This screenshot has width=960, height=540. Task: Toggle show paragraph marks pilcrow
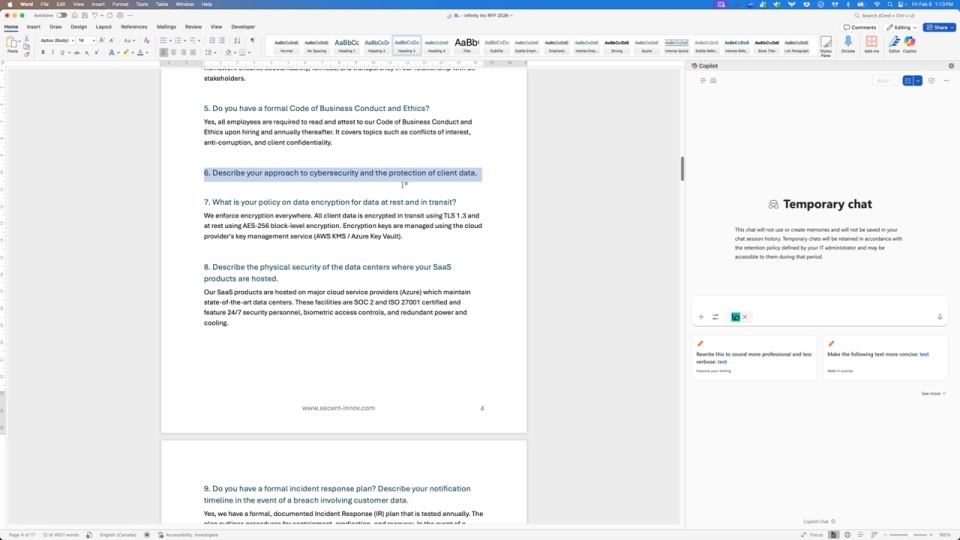pos(252,40)
